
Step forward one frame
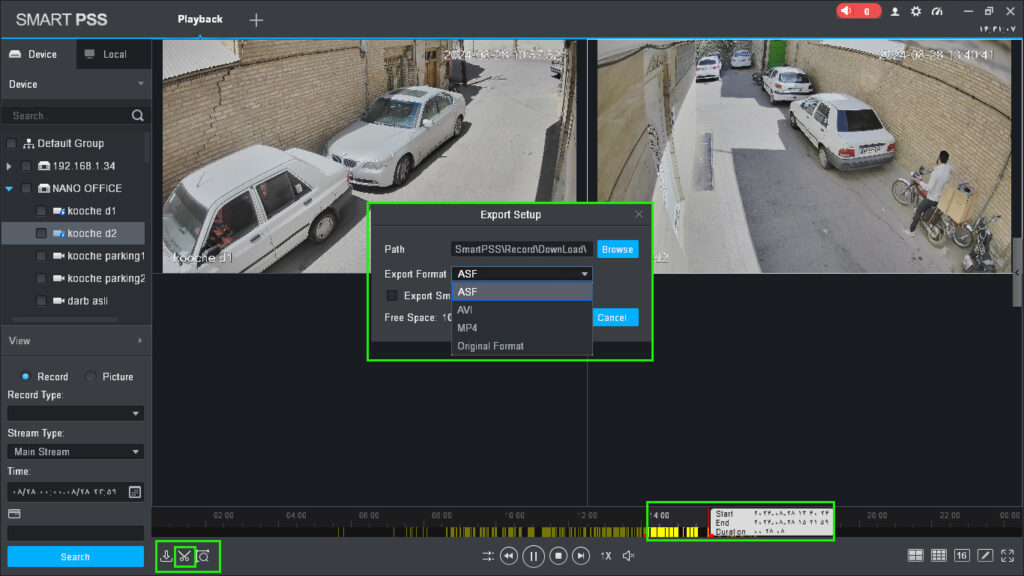tap(581, 556)
